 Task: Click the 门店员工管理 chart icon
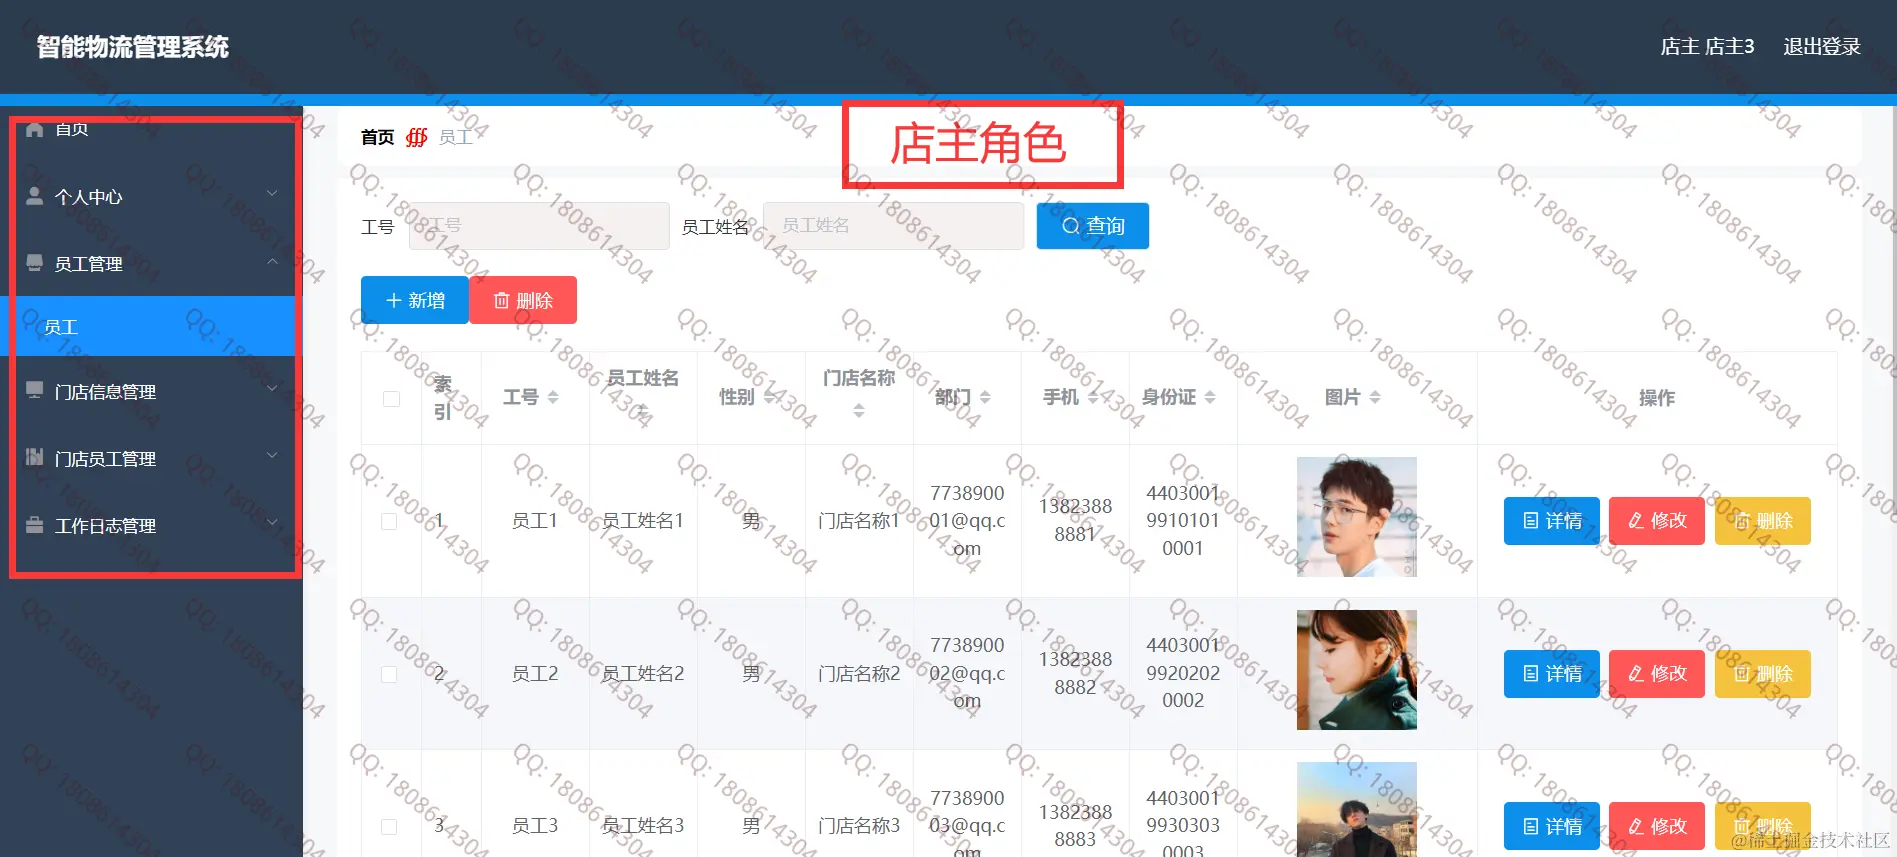point(35,457)
